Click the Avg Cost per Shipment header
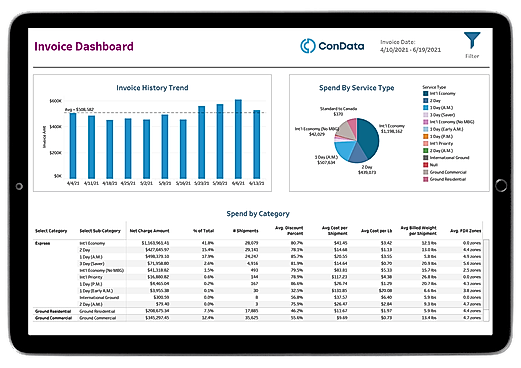Image resolution: width=521 pixels, height=368 pixels. [334, 230]
